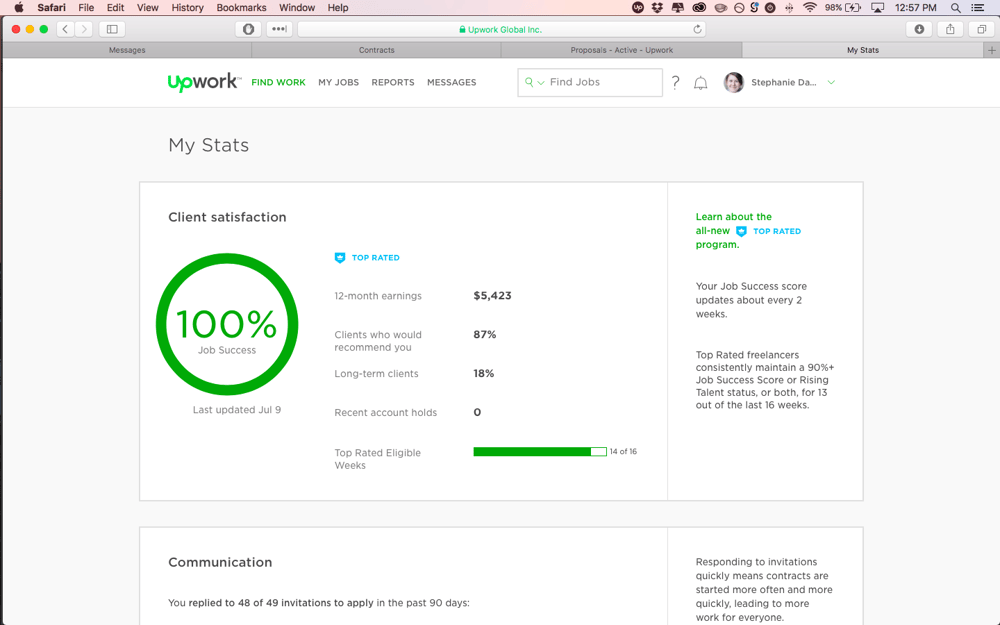Open the Wi-Fi status menu
This screenshot has width=1000, height=625.
810,8
